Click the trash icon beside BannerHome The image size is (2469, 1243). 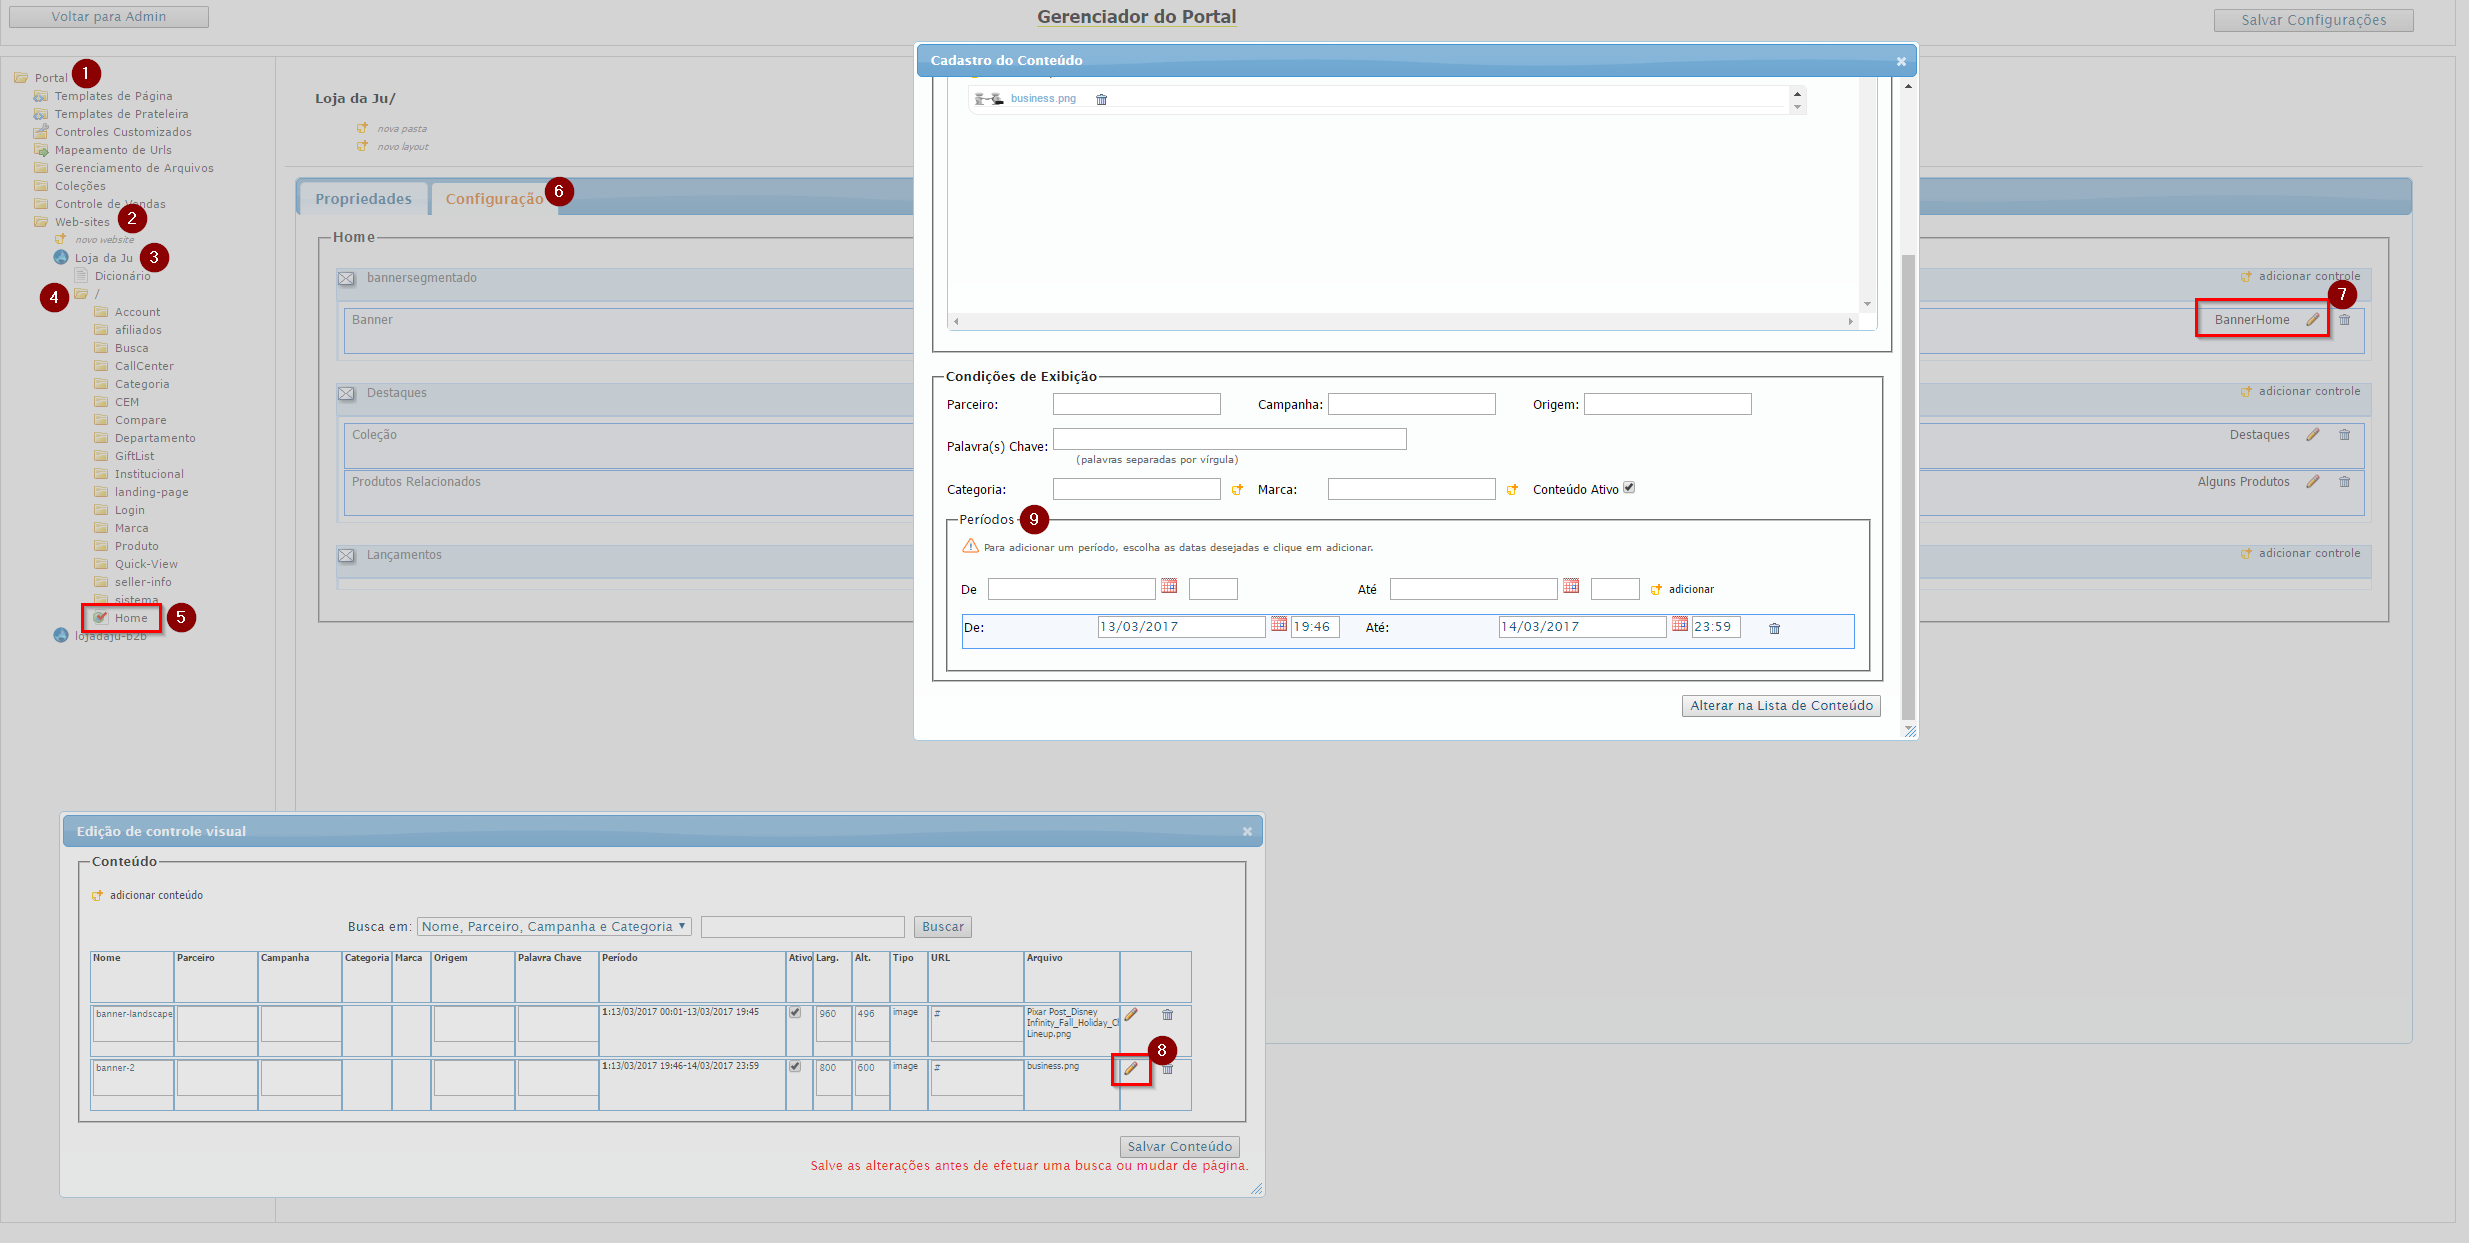click(x=2344, y=320)
